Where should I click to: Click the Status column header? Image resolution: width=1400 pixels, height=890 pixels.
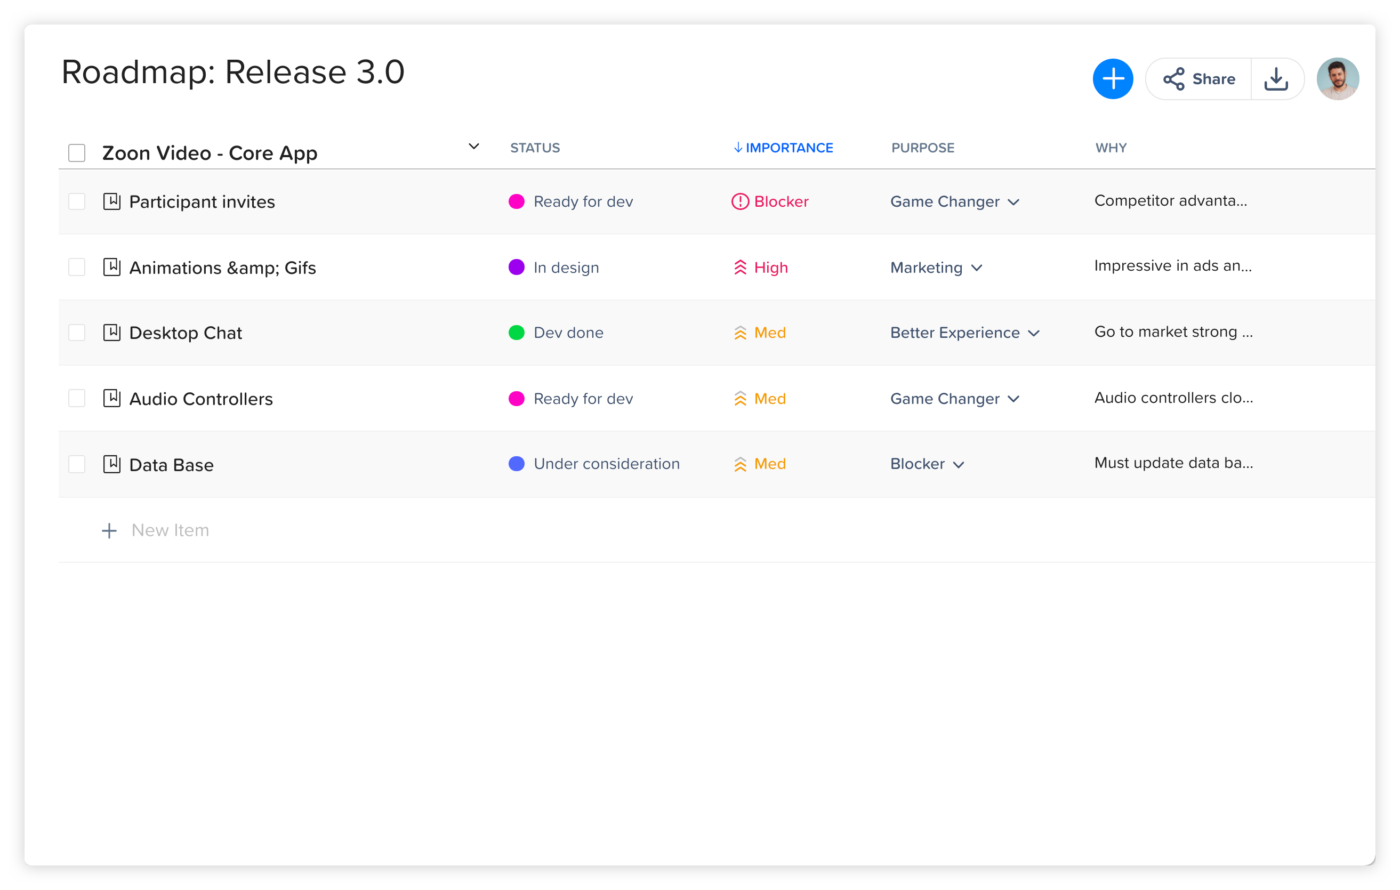click(x=535, y=147)
